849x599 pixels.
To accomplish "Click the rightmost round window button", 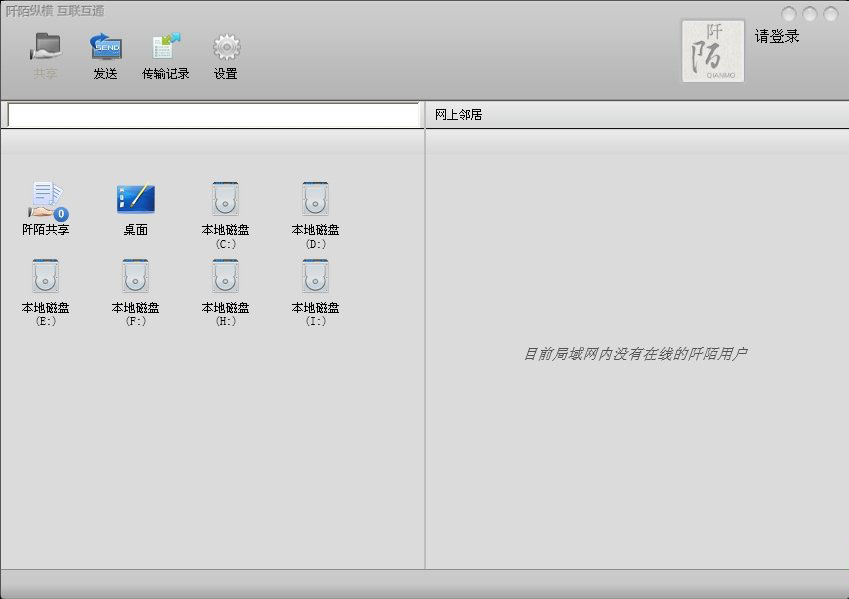I will (831, 14).
